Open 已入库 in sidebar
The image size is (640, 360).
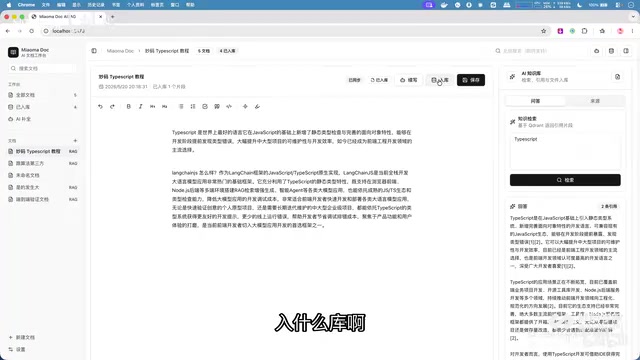pos(42,107)
